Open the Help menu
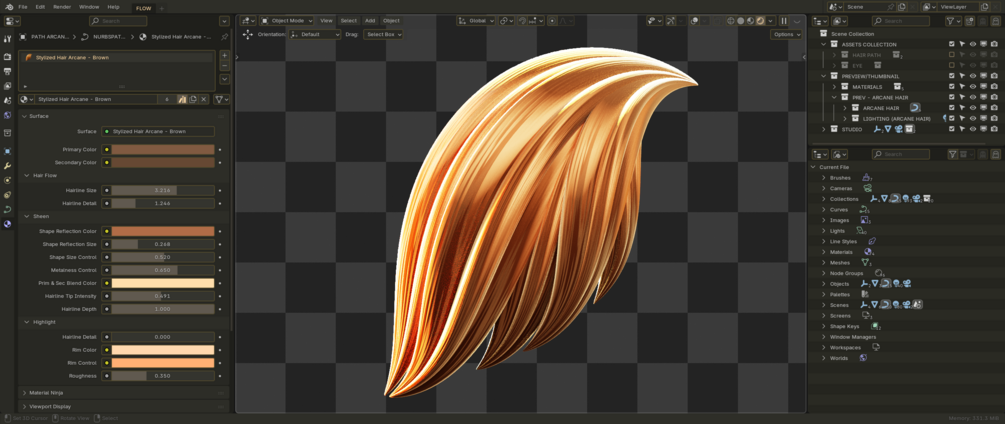 (x=113, y=6)
